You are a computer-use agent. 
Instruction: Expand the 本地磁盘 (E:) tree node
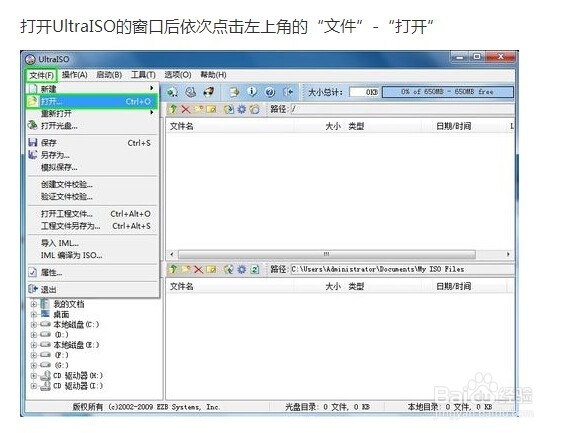tap(34, 345)
